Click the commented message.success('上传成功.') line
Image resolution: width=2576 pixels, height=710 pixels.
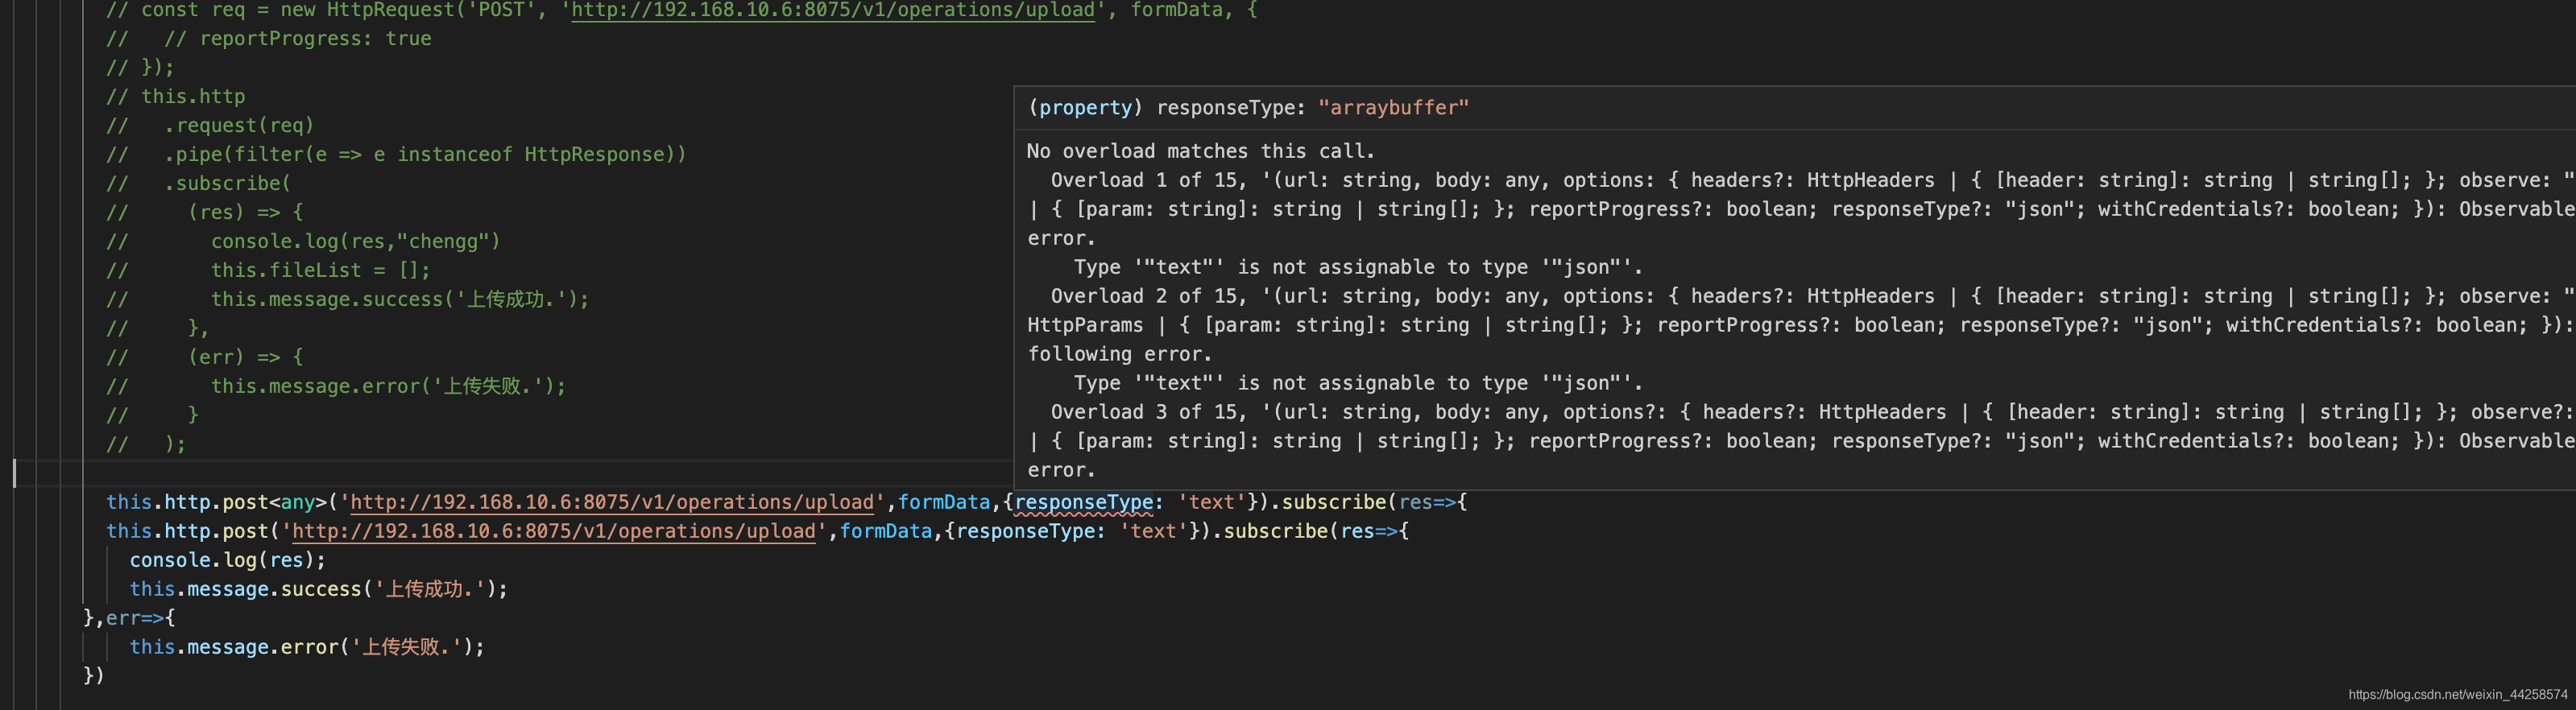(x=348, y=299)
